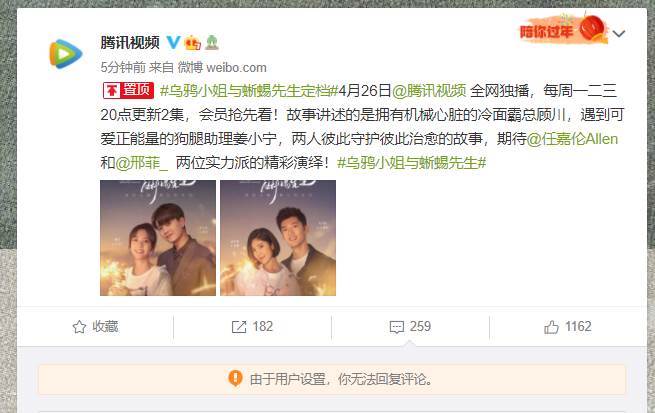Open comments icon showing 259
The height and width of the screenshot is (413, 655).
[x=396, y=327]
